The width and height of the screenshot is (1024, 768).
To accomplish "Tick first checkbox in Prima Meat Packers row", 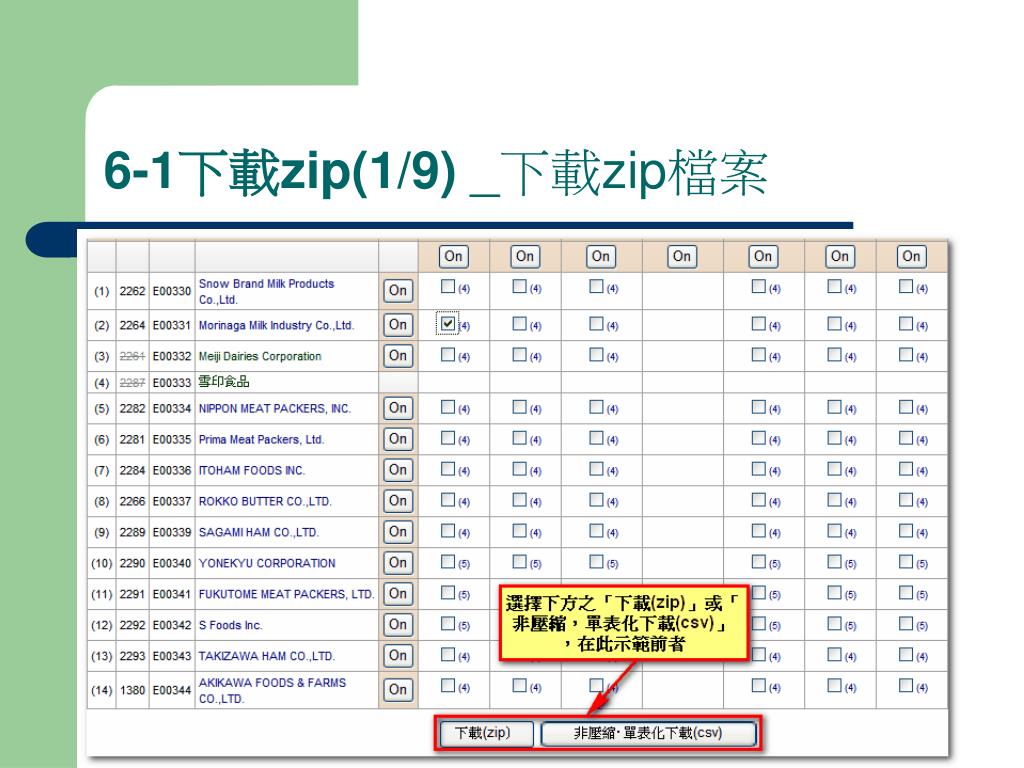I will pos(447,438).
